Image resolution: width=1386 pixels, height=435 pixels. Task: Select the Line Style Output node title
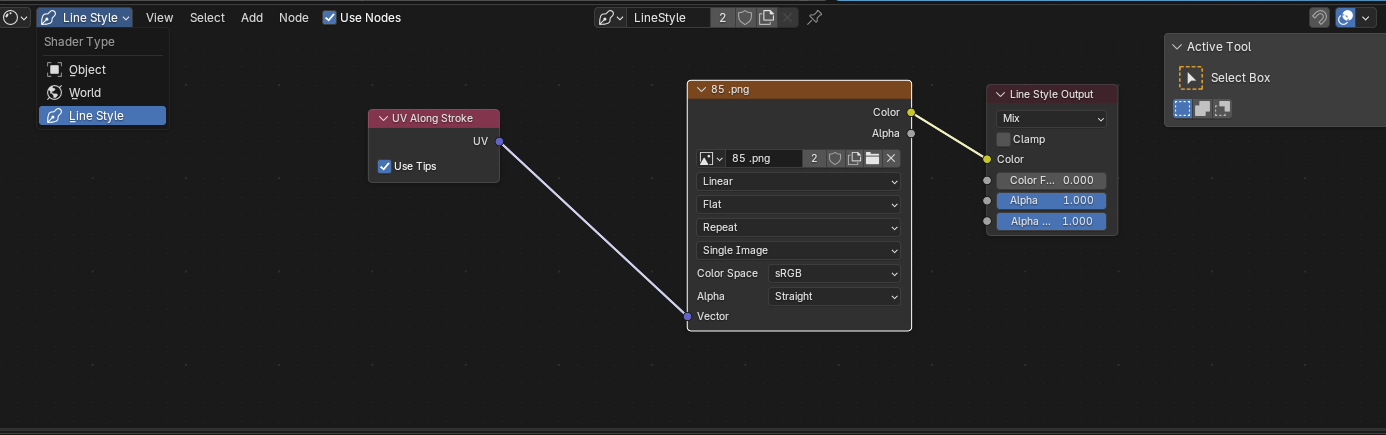[x=1051, y=94]
